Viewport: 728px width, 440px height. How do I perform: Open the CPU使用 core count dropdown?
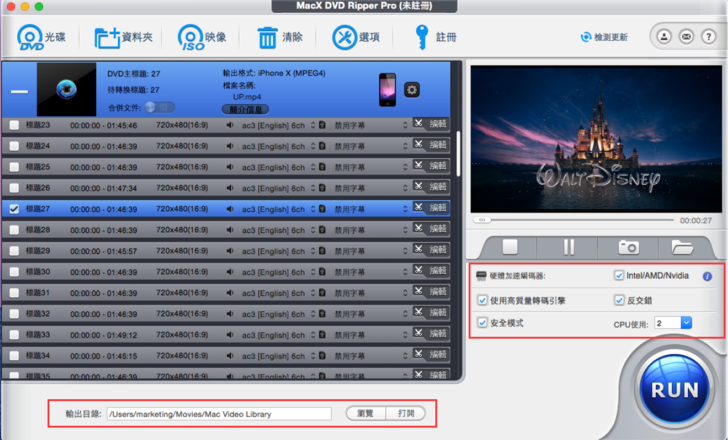(686, 323)
